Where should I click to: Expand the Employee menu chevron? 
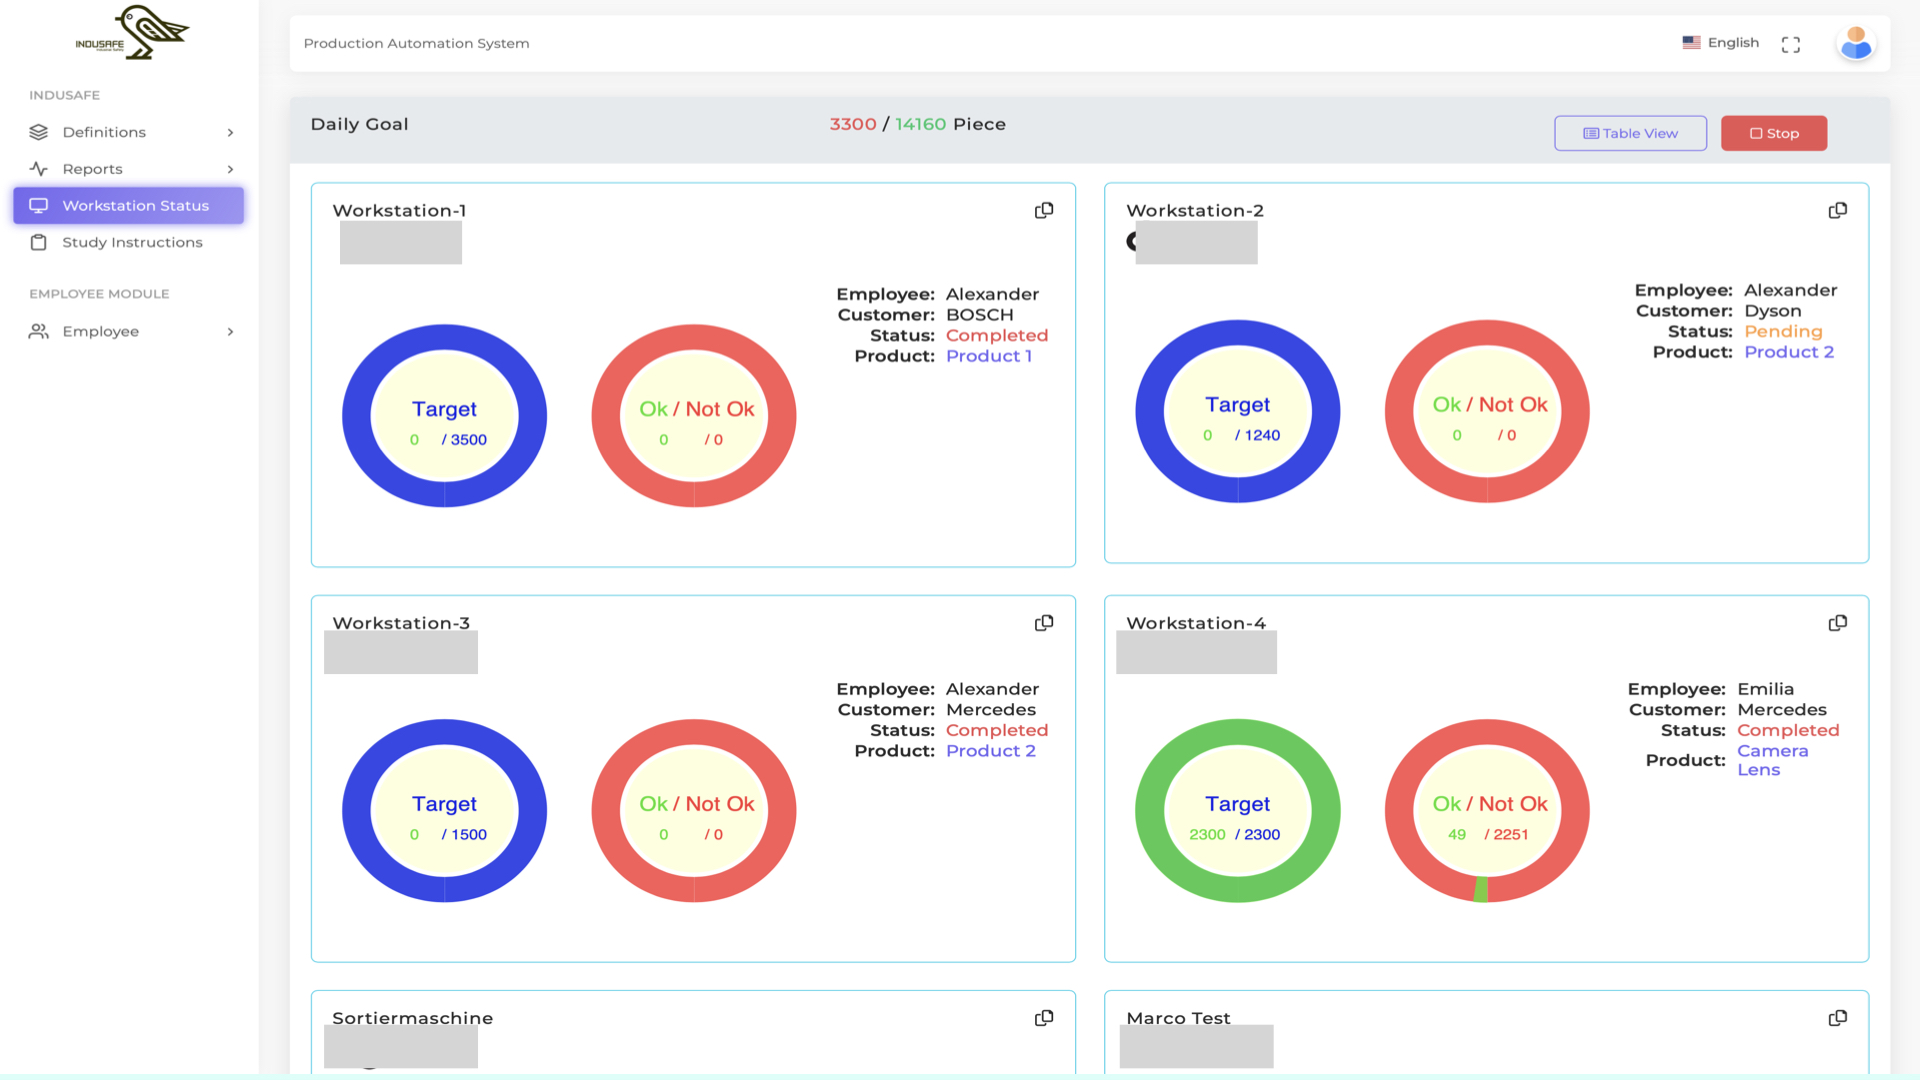[x=230, y=331]
